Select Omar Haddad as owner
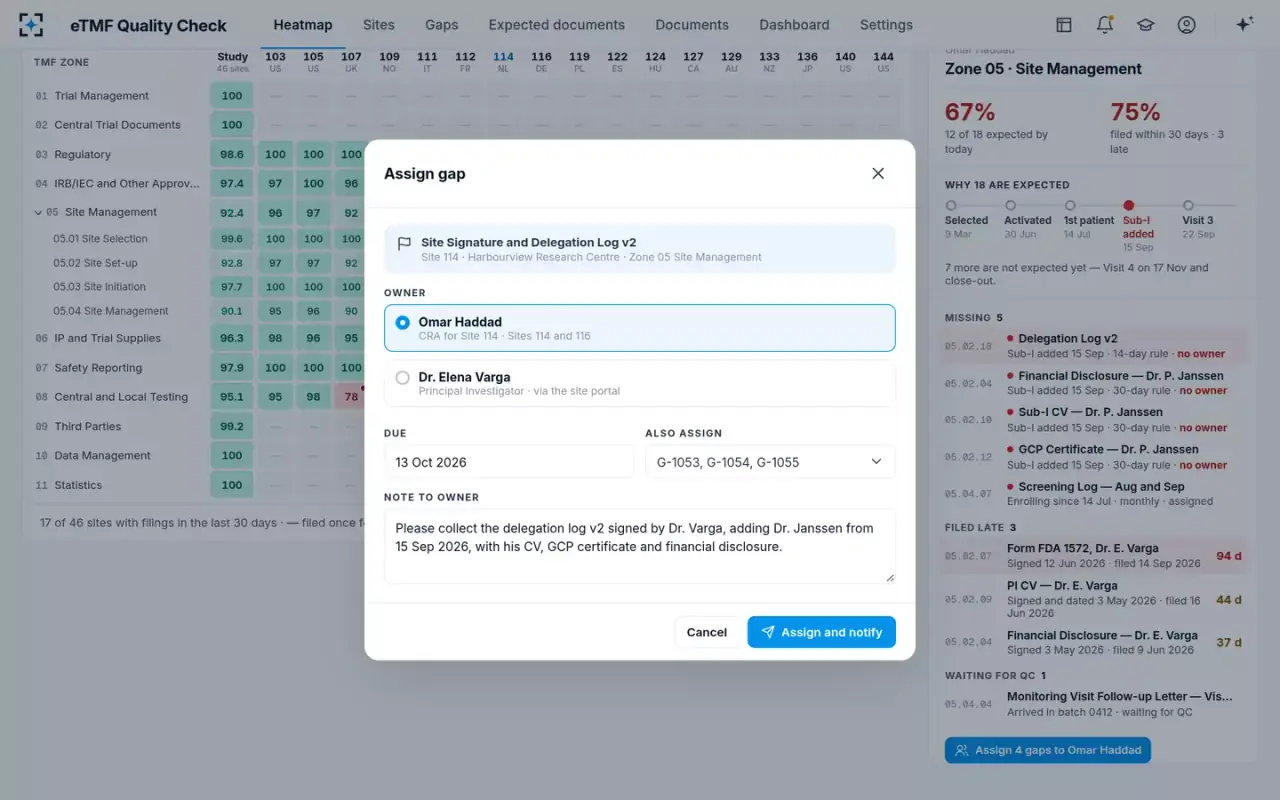1280x800 pixels. coord(640,328)
